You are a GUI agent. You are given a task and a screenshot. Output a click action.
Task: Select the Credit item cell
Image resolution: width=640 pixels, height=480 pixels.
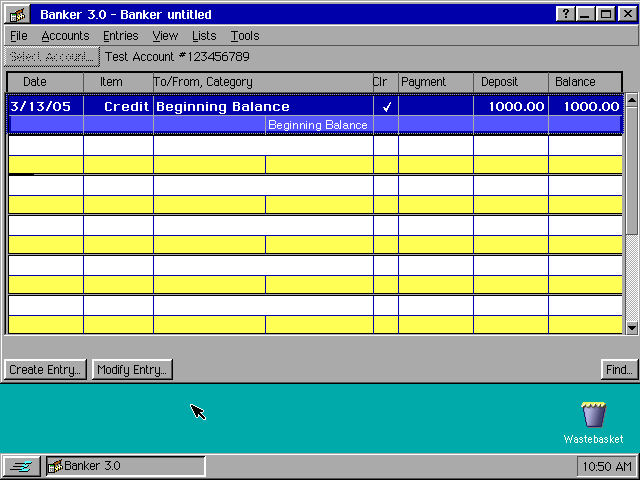(118, 107)
